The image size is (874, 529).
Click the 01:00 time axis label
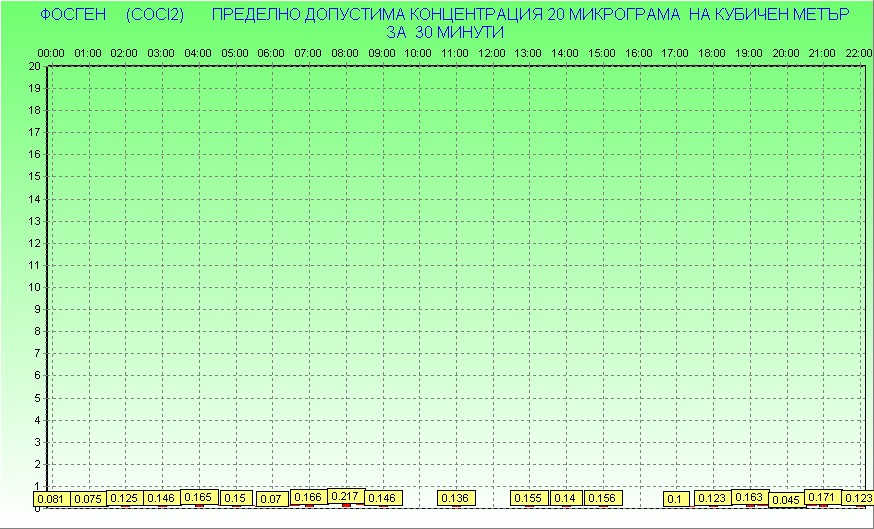(88, 53)
